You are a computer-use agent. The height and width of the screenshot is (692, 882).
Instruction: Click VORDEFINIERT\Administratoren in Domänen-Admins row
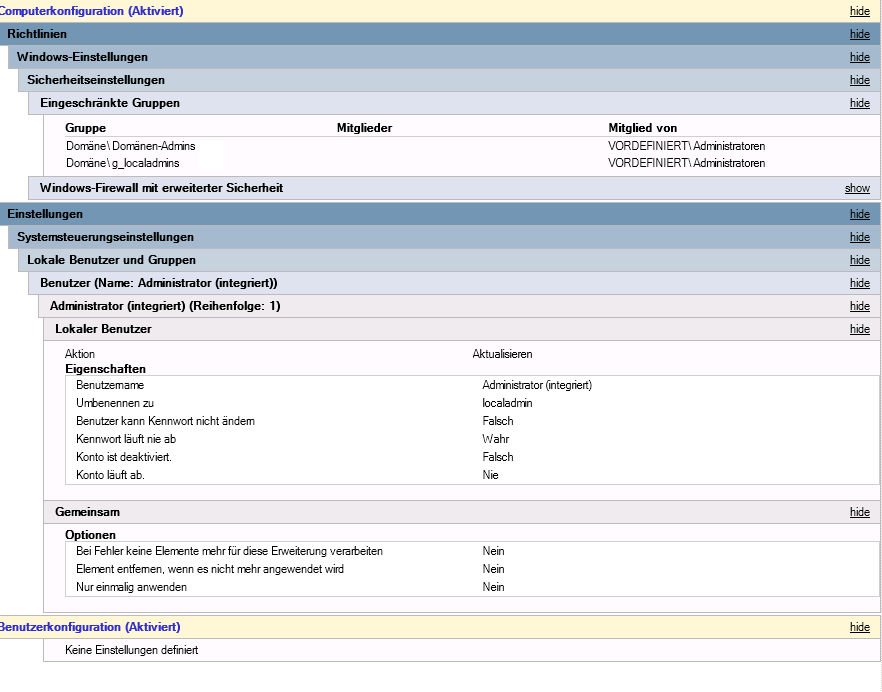(x=686, y=146)
